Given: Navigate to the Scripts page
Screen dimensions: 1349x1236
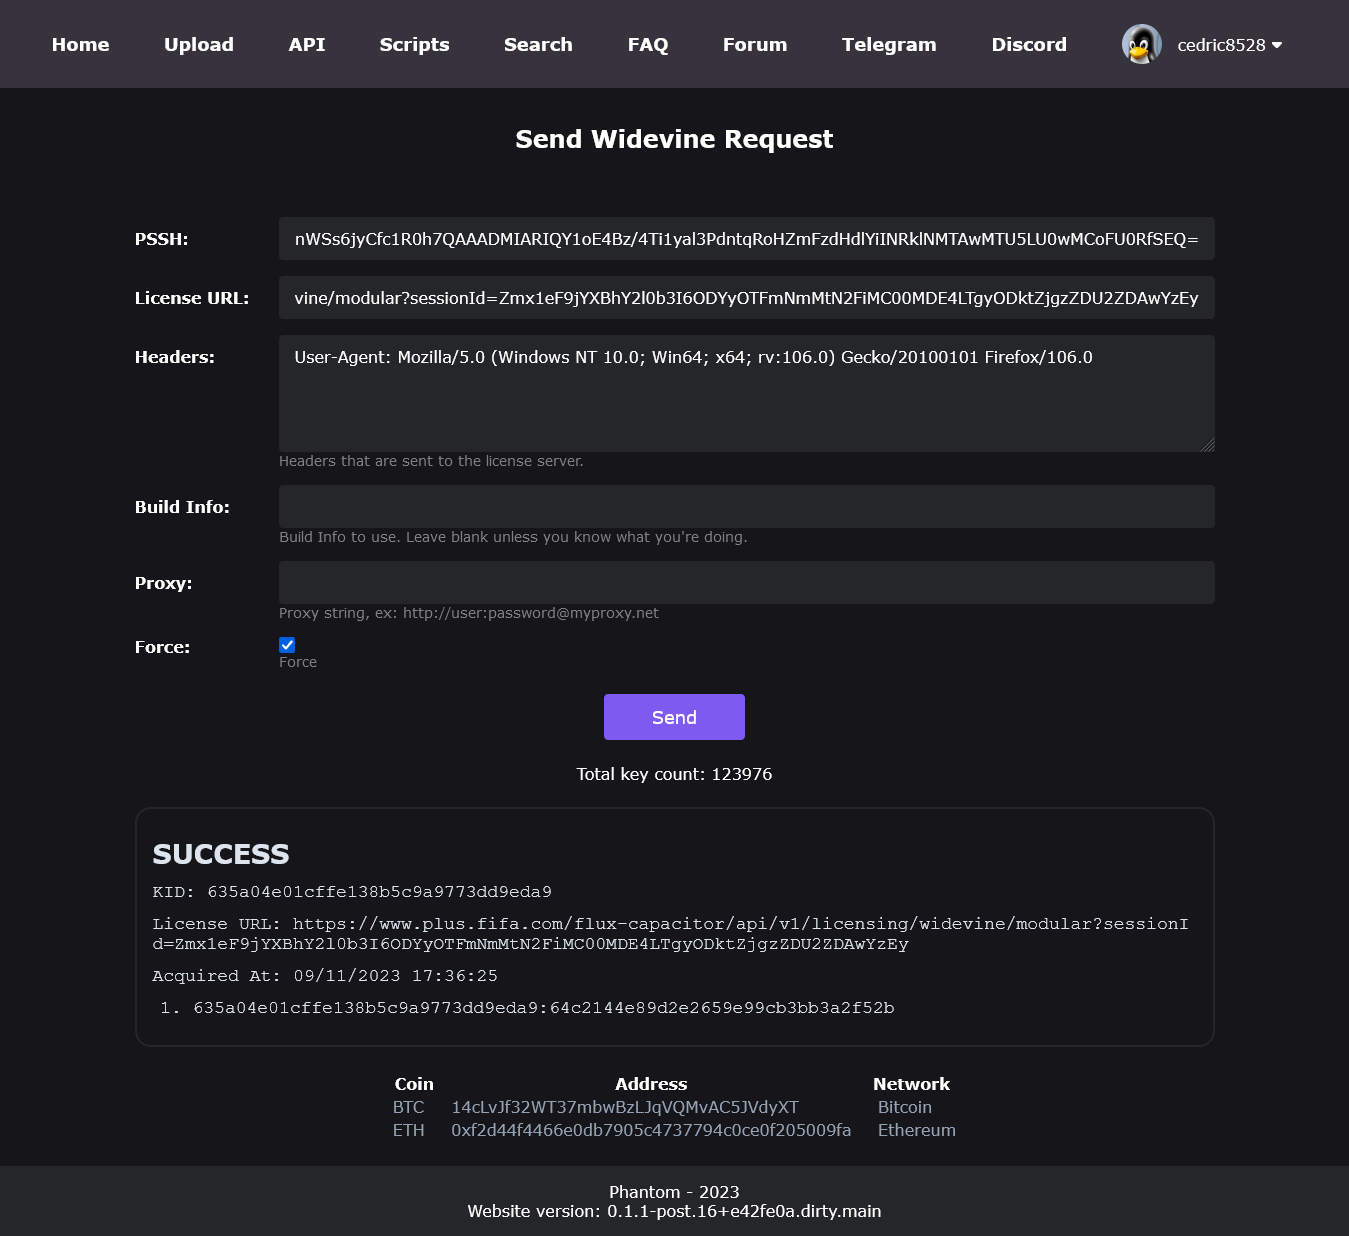Looking at the screenshot, I should click(414, 45).
